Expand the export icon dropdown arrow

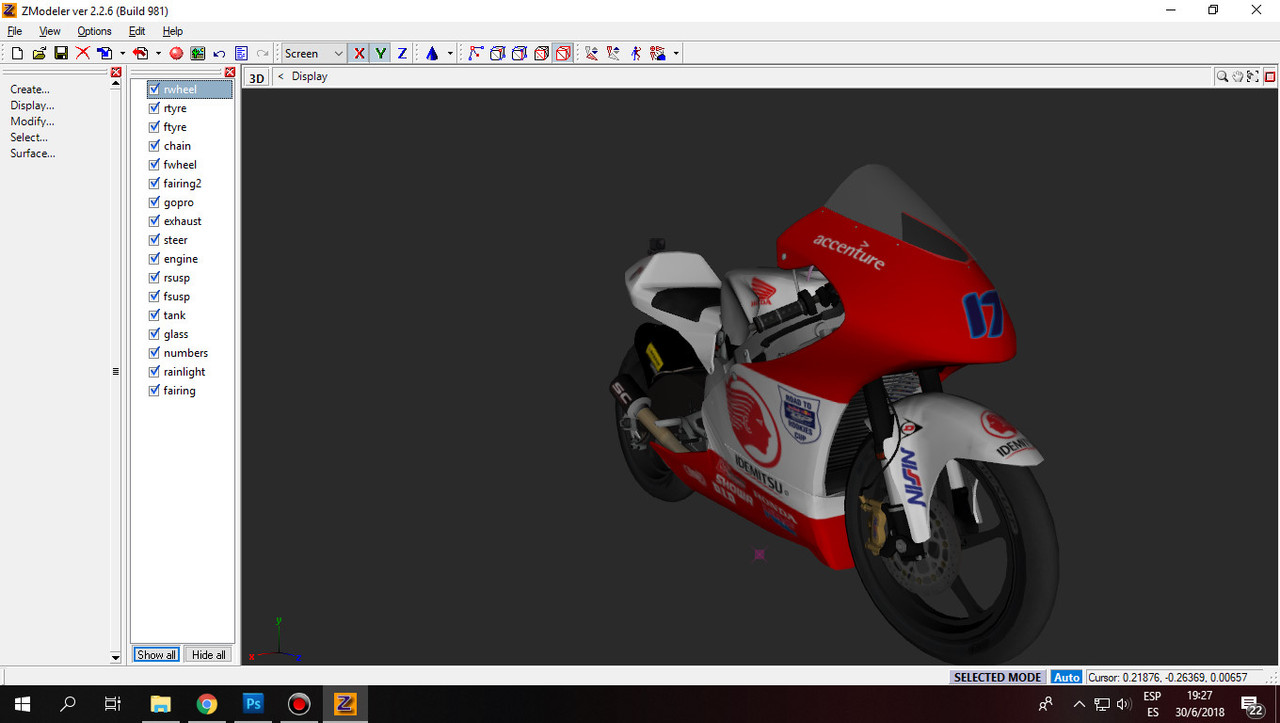coord(158,53)
